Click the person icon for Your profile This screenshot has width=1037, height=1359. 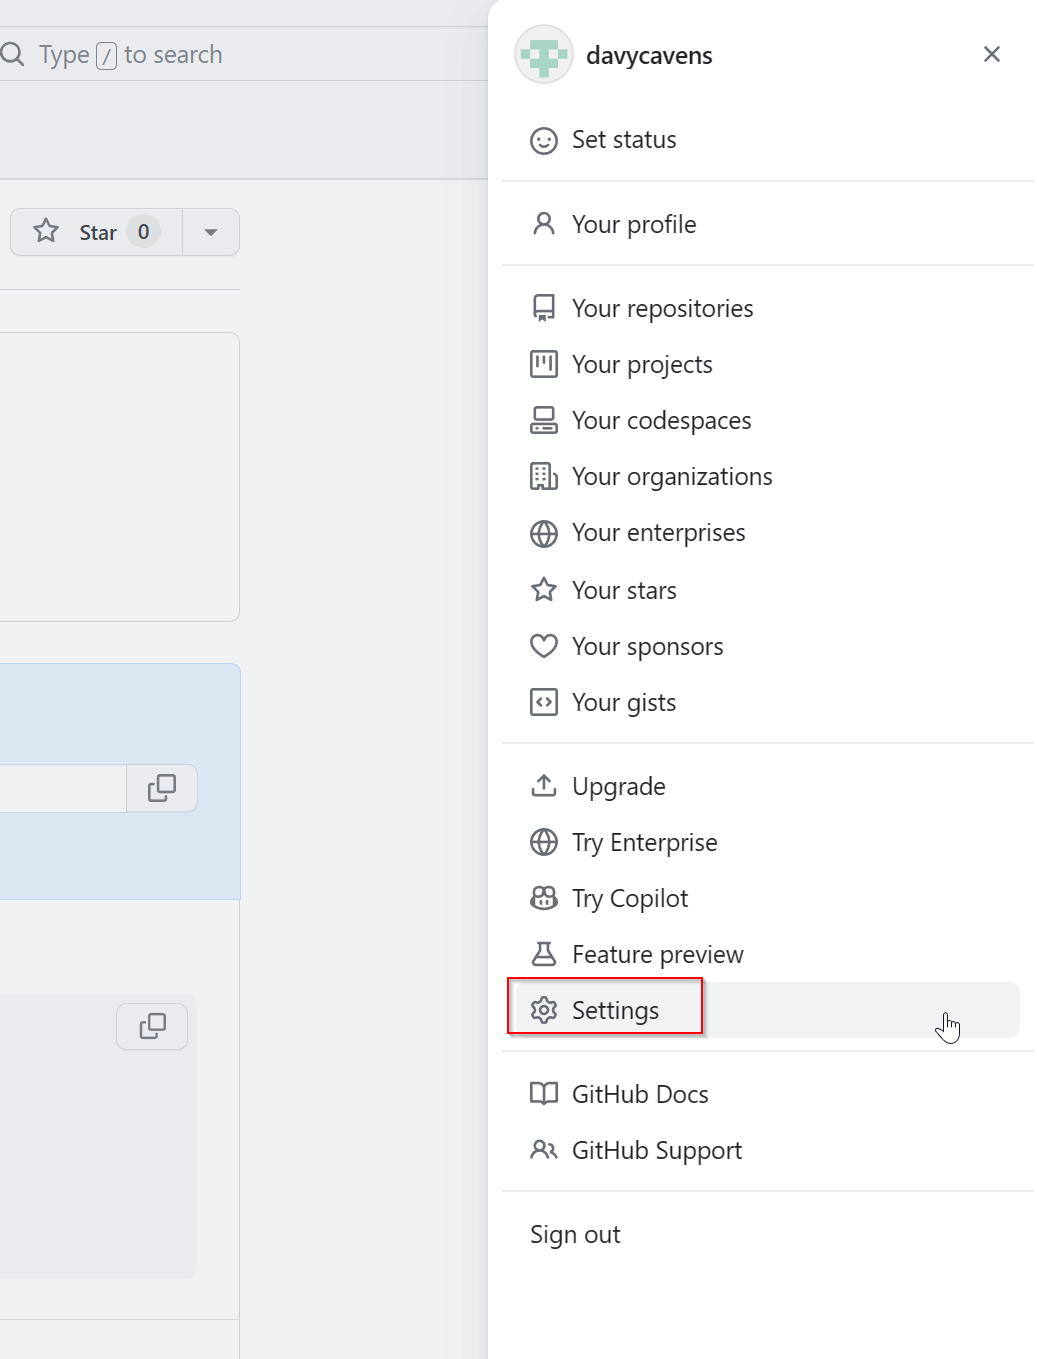(x=544, y=224)
